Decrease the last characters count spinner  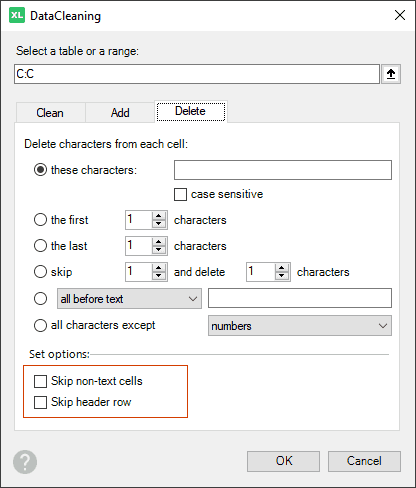159,250
